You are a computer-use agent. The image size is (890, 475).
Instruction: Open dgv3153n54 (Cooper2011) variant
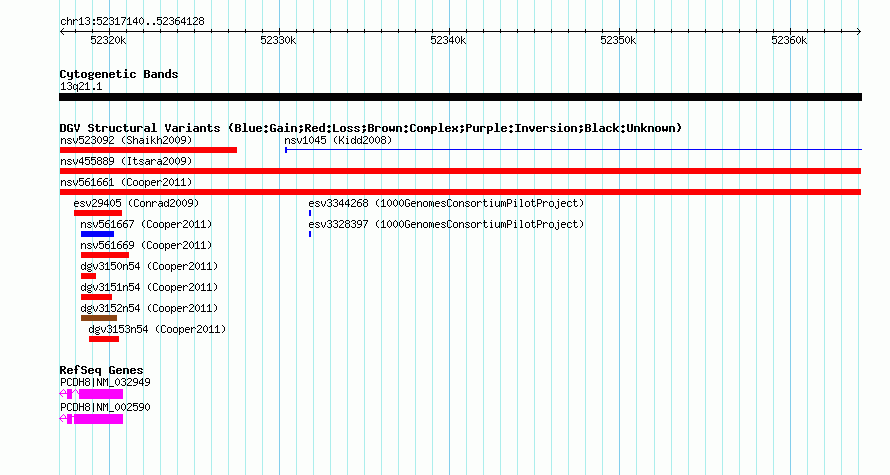click(157, 329)
